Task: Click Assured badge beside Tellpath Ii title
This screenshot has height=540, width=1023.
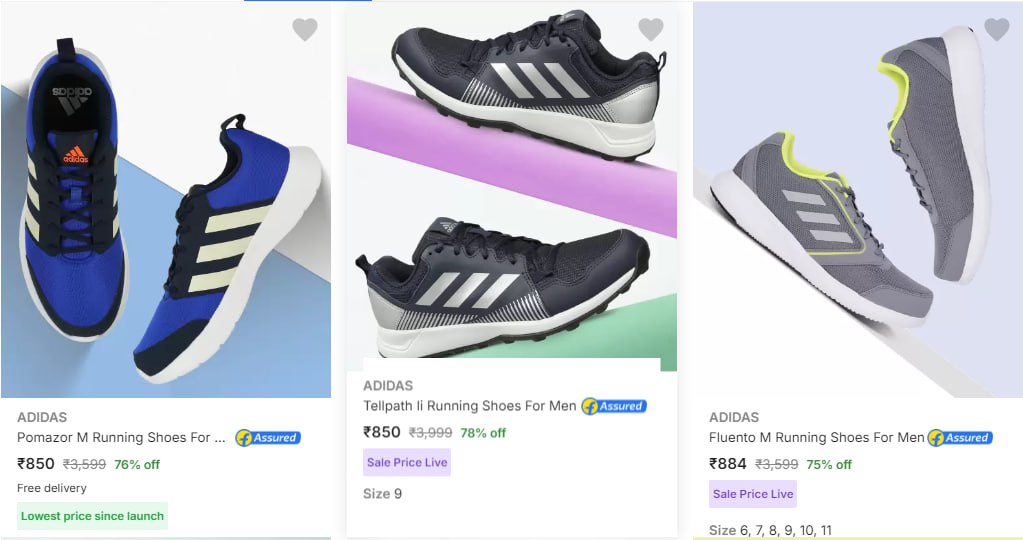Action: (x=614, y=406)
